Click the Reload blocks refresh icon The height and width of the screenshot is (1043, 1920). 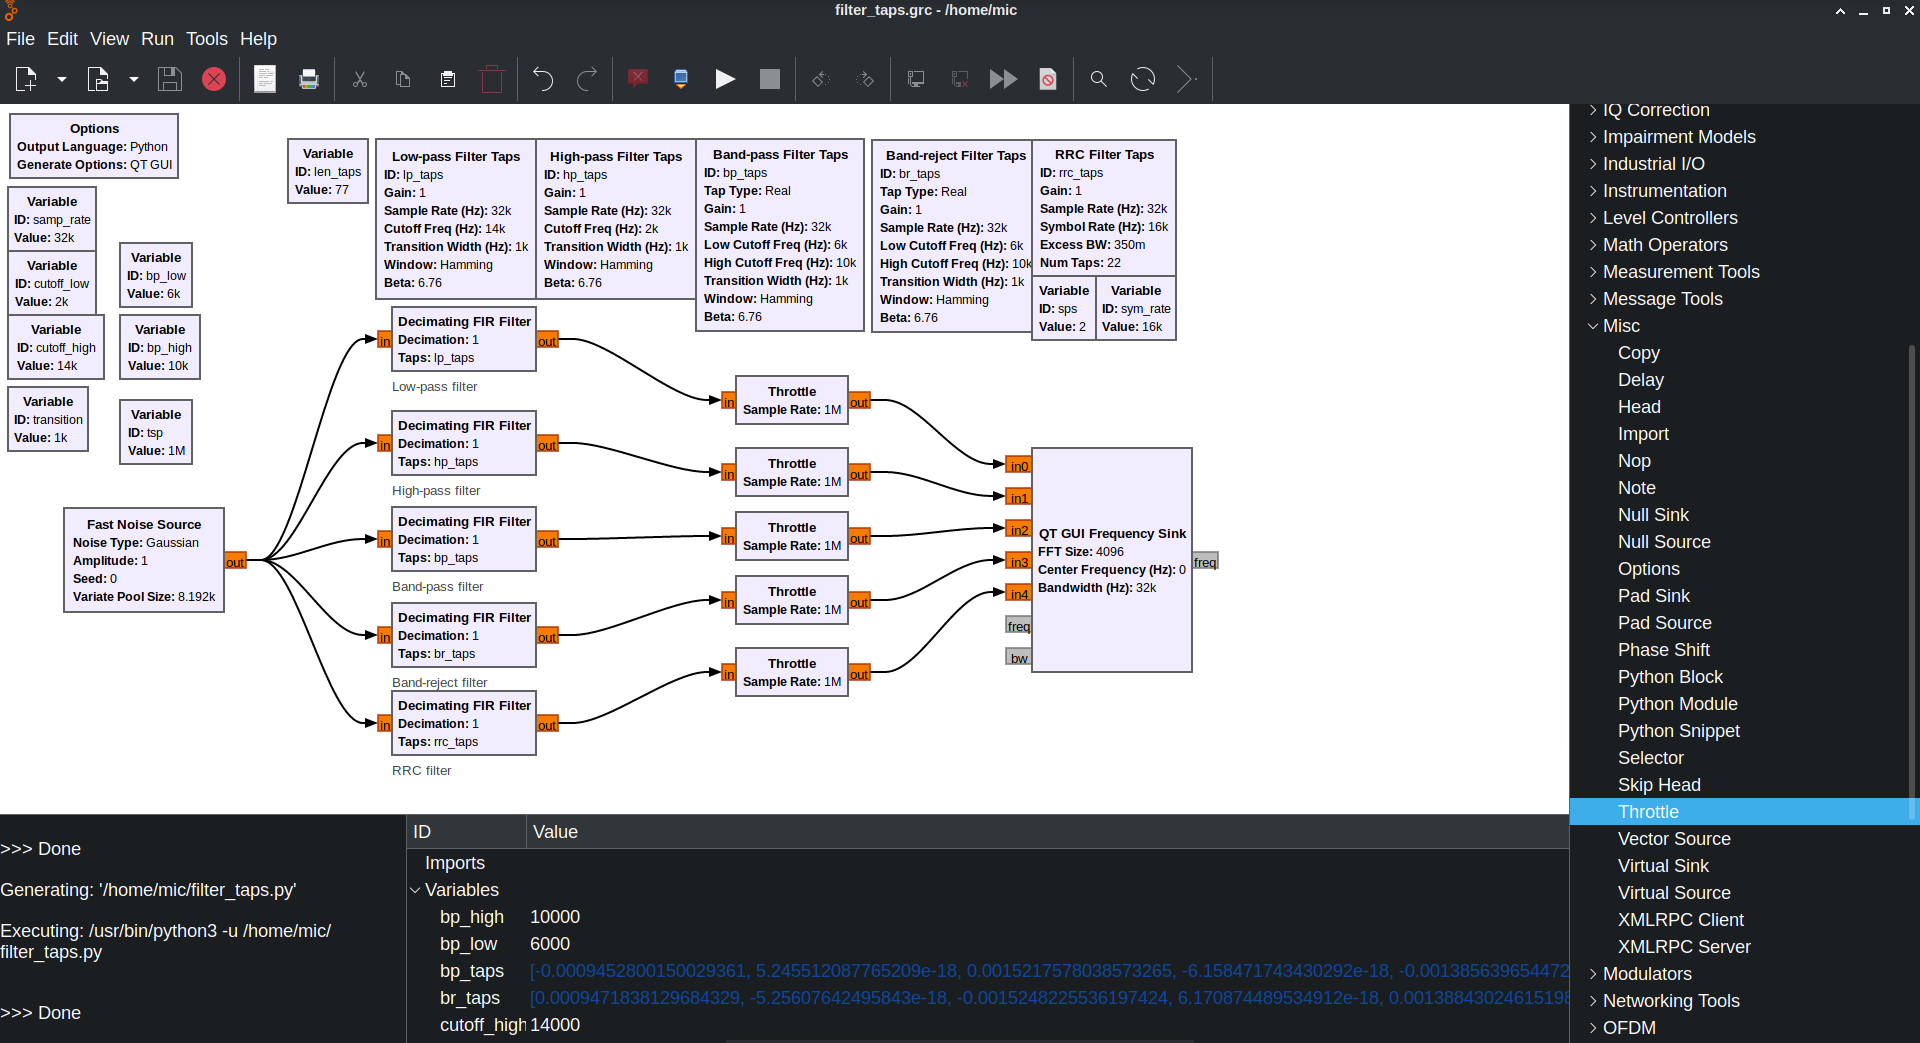(1142, 79)
